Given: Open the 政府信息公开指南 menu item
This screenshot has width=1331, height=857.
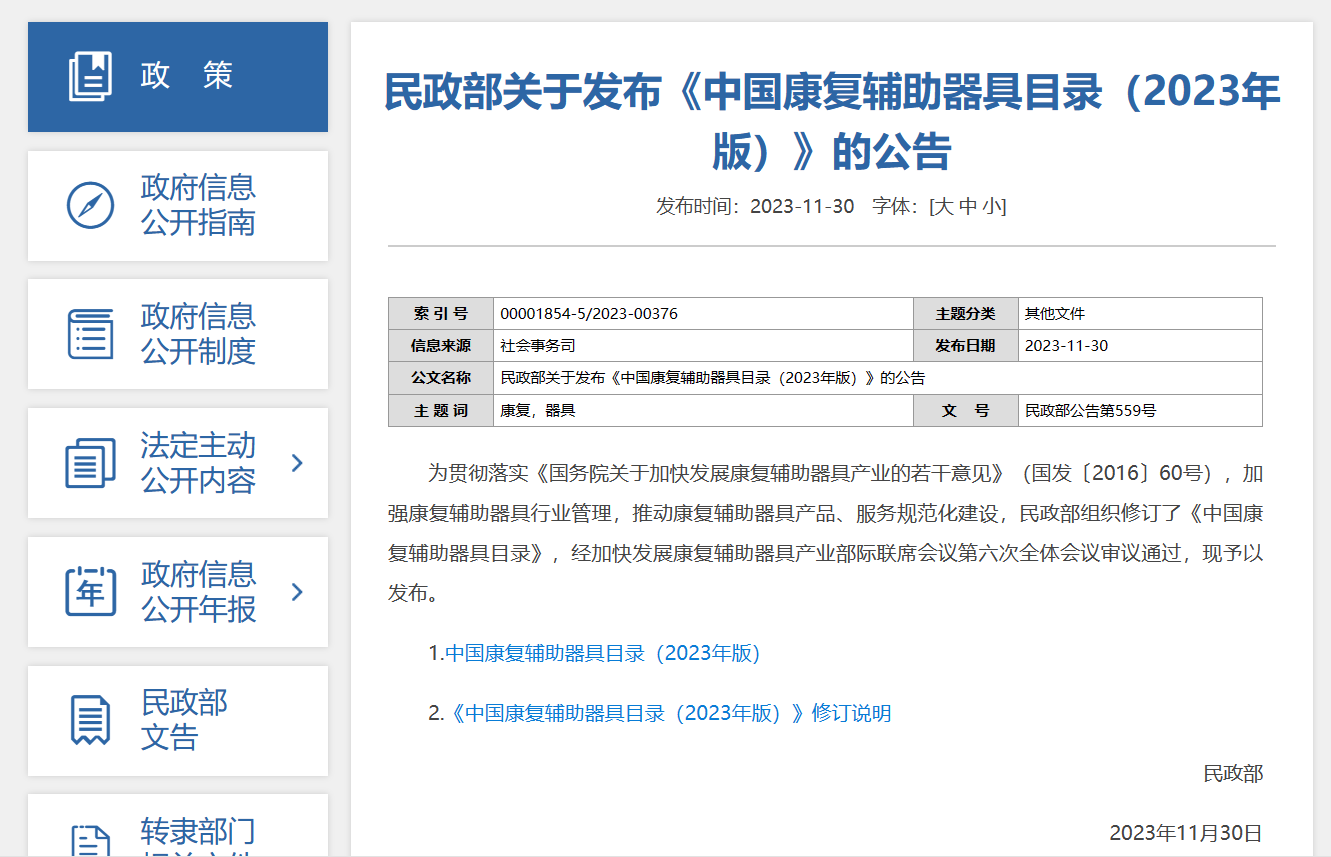Looking at the screenshot, I should [198, 205].
